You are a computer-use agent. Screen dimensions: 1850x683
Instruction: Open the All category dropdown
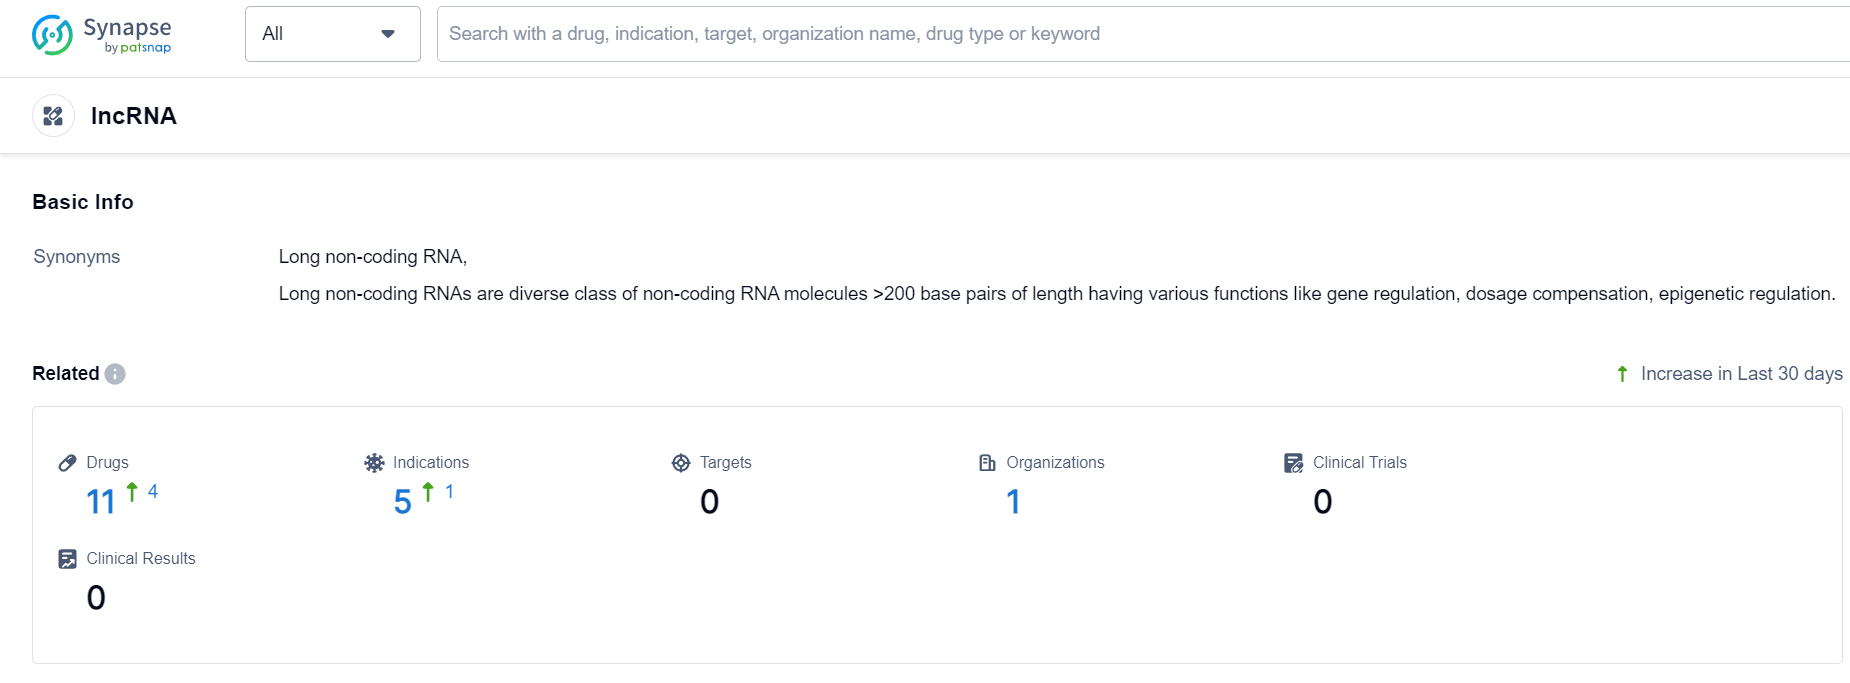tap(320, 34)
